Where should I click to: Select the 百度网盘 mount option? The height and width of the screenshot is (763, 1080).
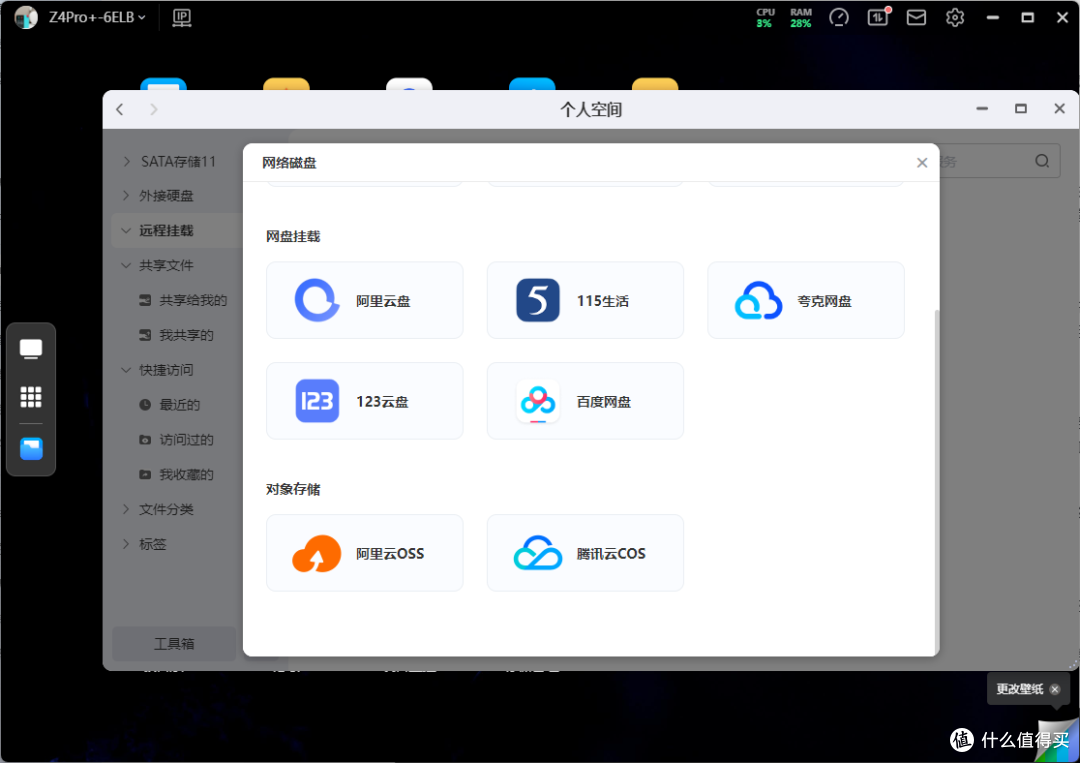(x=585, y=401)
